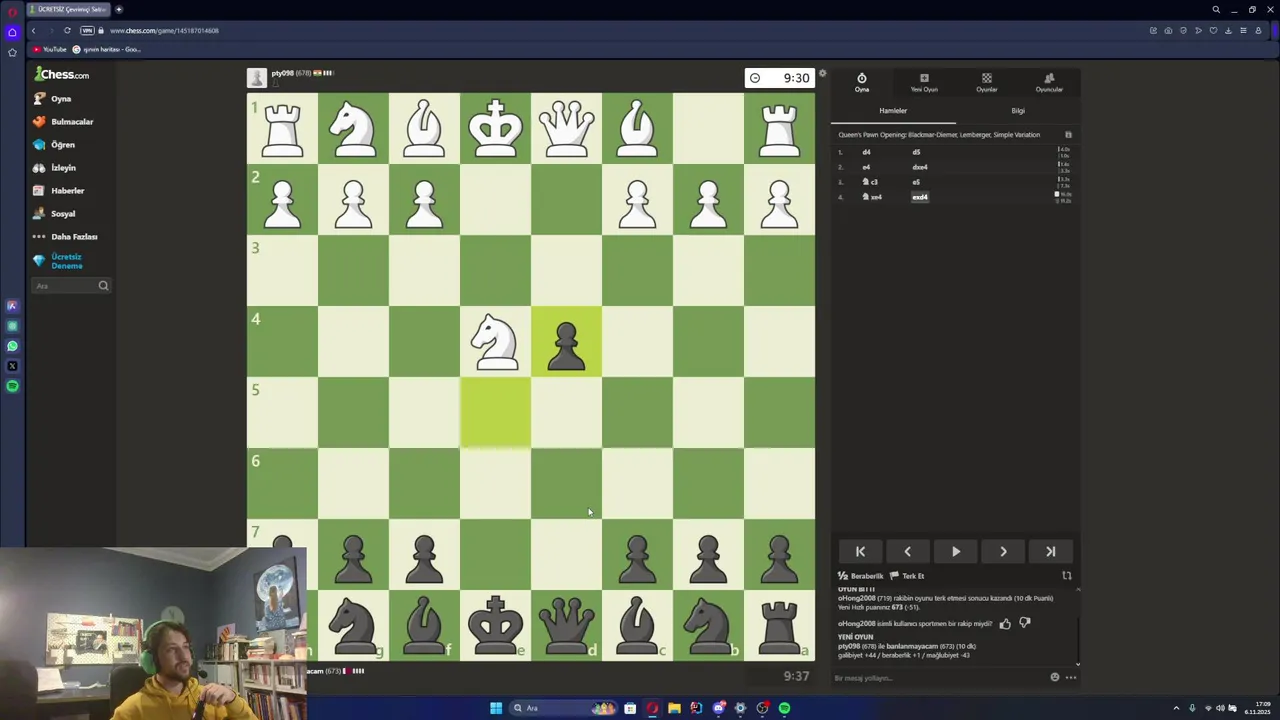This screenshot has width=1280, height=720.
Task: Open chat more options ellipsis
Action: point(1071,677)
